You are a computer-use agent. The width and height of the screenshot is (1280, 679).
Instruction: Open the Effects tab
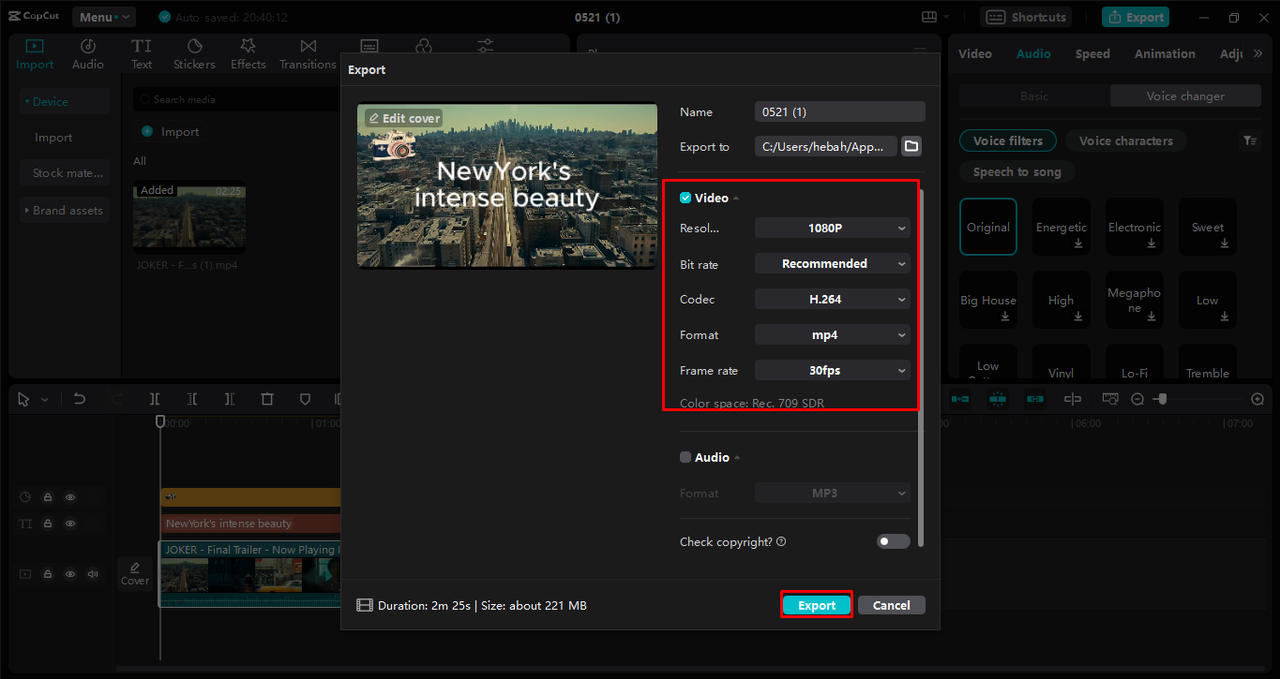pos(248,54)
